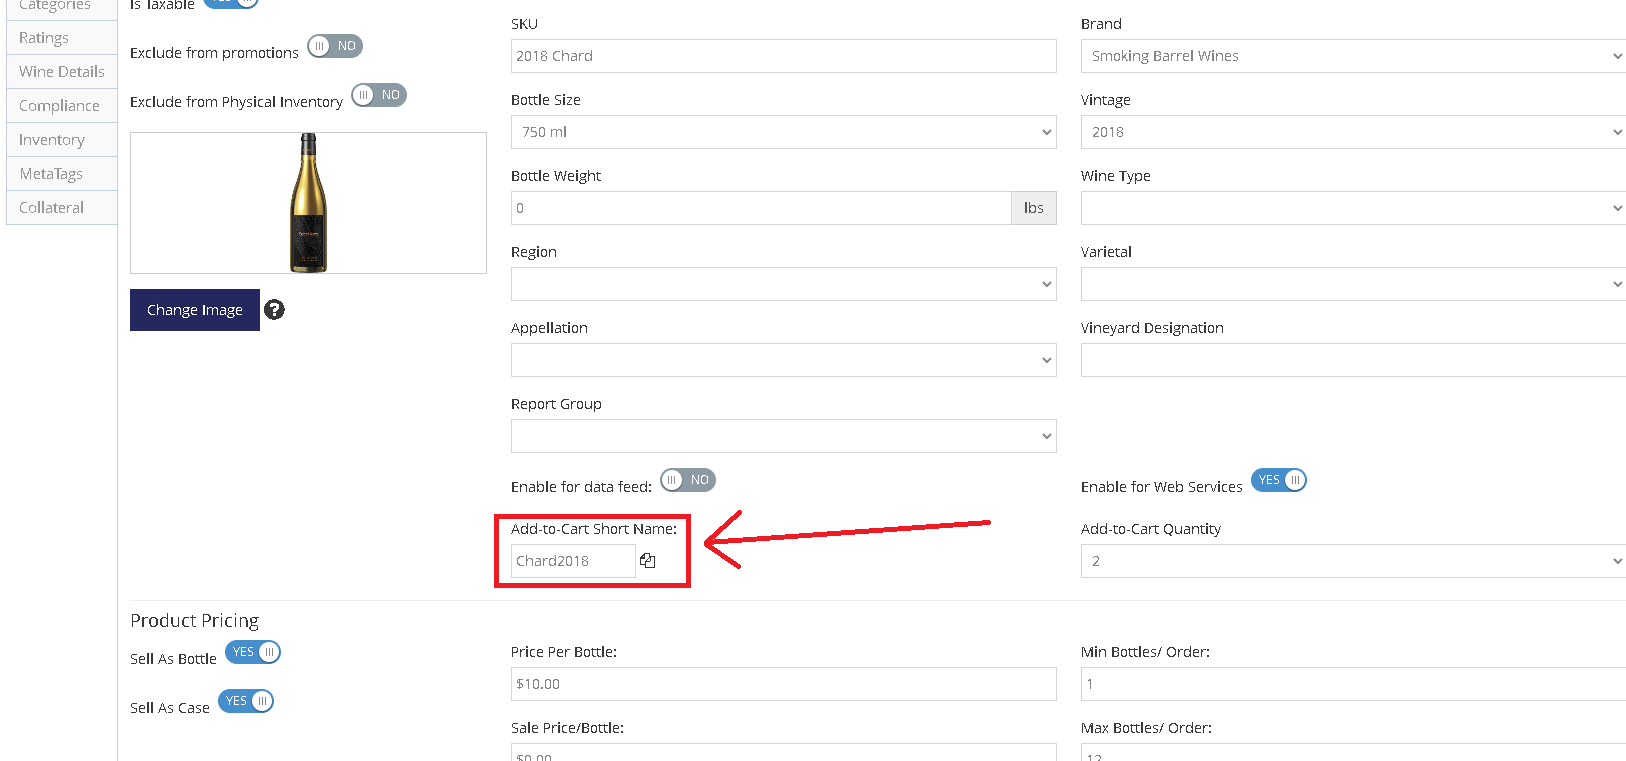
Task: Toggle Exclude from Physical Inventory switch
Action: (379, 95)
